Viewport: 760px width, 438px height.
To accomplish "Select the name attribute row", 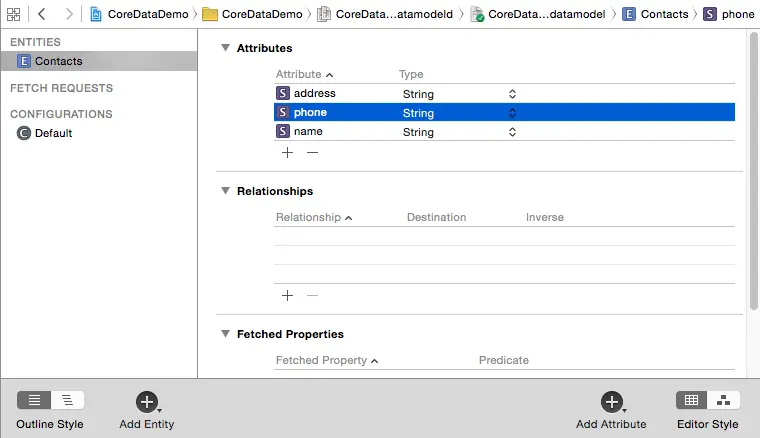I will click(504, 131).
